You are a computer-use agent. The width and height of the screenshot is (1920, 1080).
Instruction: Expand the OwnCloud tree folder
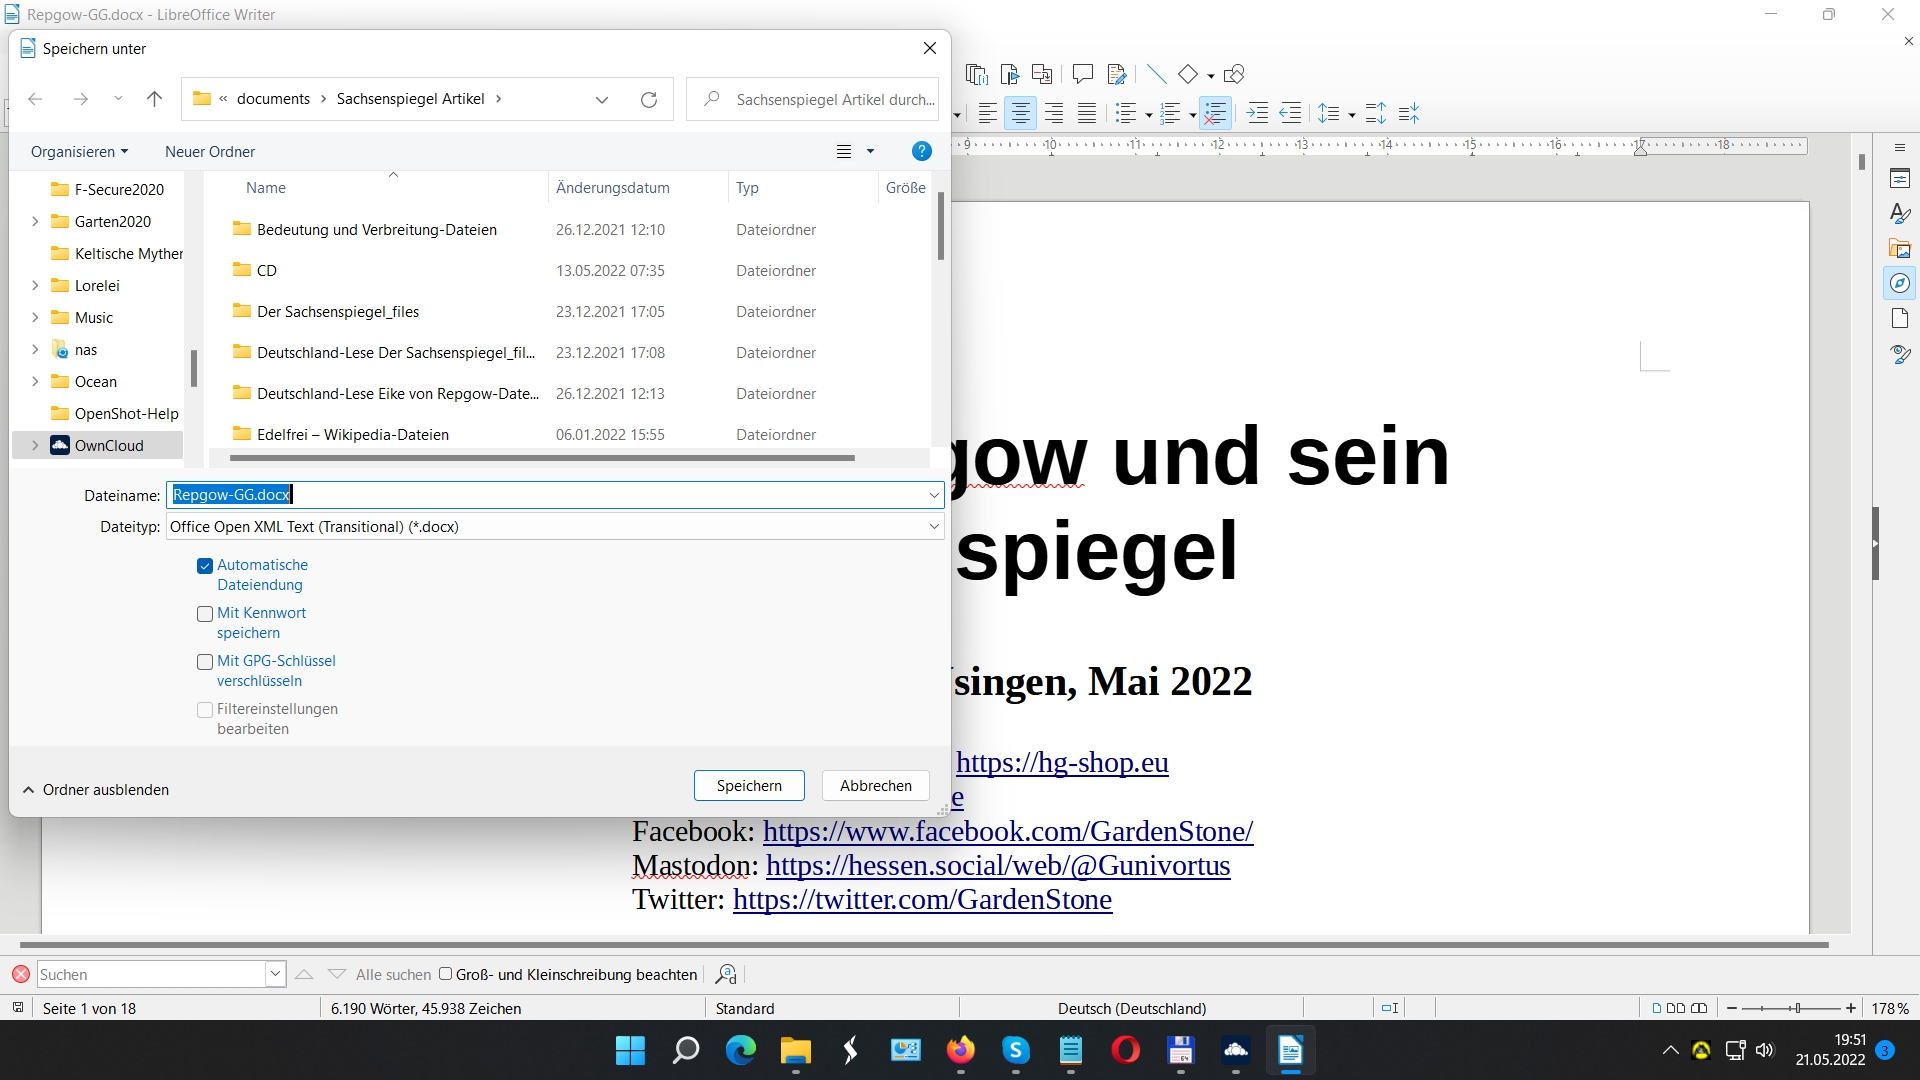(x=35, y=446)
